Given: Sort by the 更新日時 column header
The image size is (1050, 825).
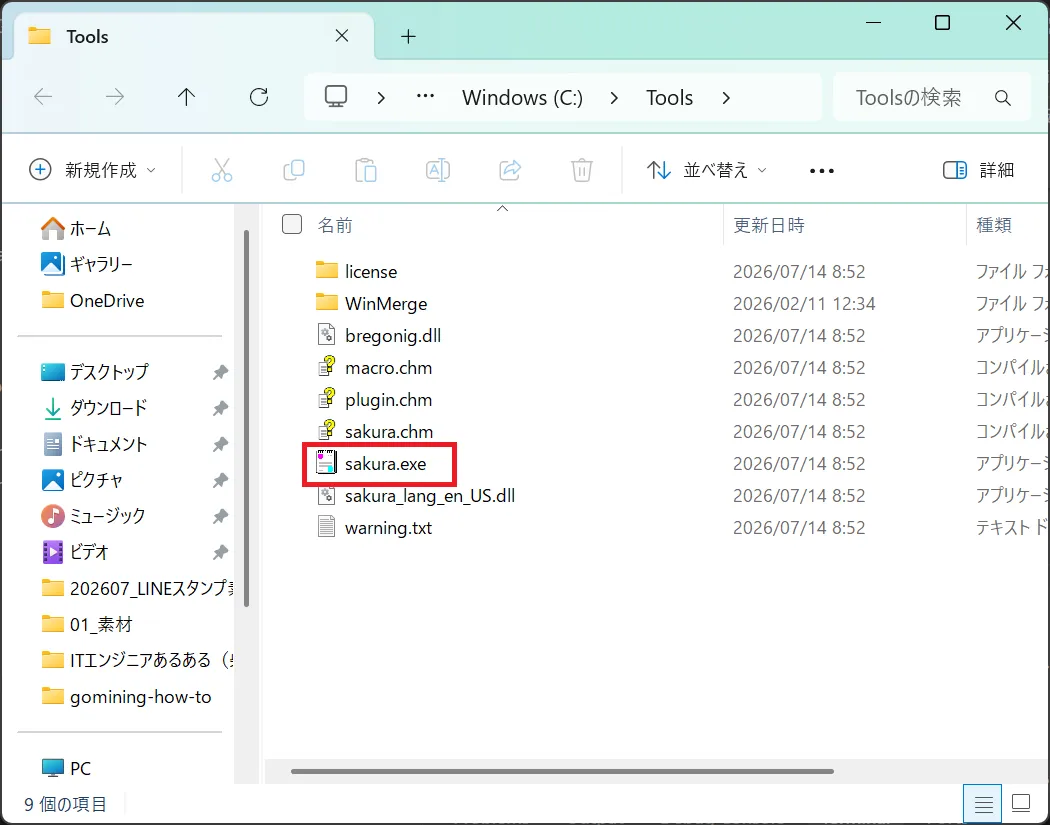Looking at the screenshot, I should [769, 225].
